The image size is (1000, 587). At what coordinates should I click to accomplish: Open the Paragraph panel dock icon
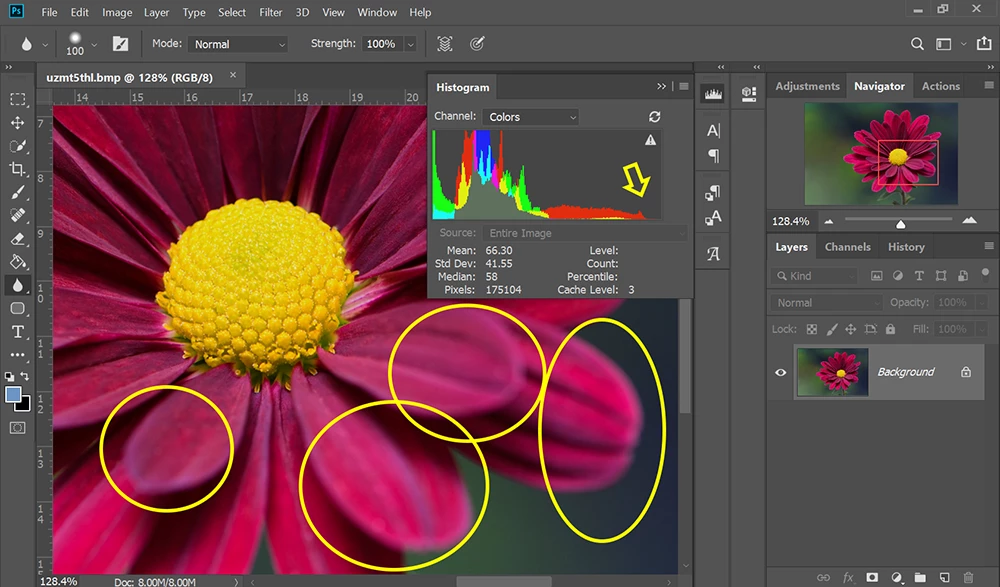click(713, 156)
